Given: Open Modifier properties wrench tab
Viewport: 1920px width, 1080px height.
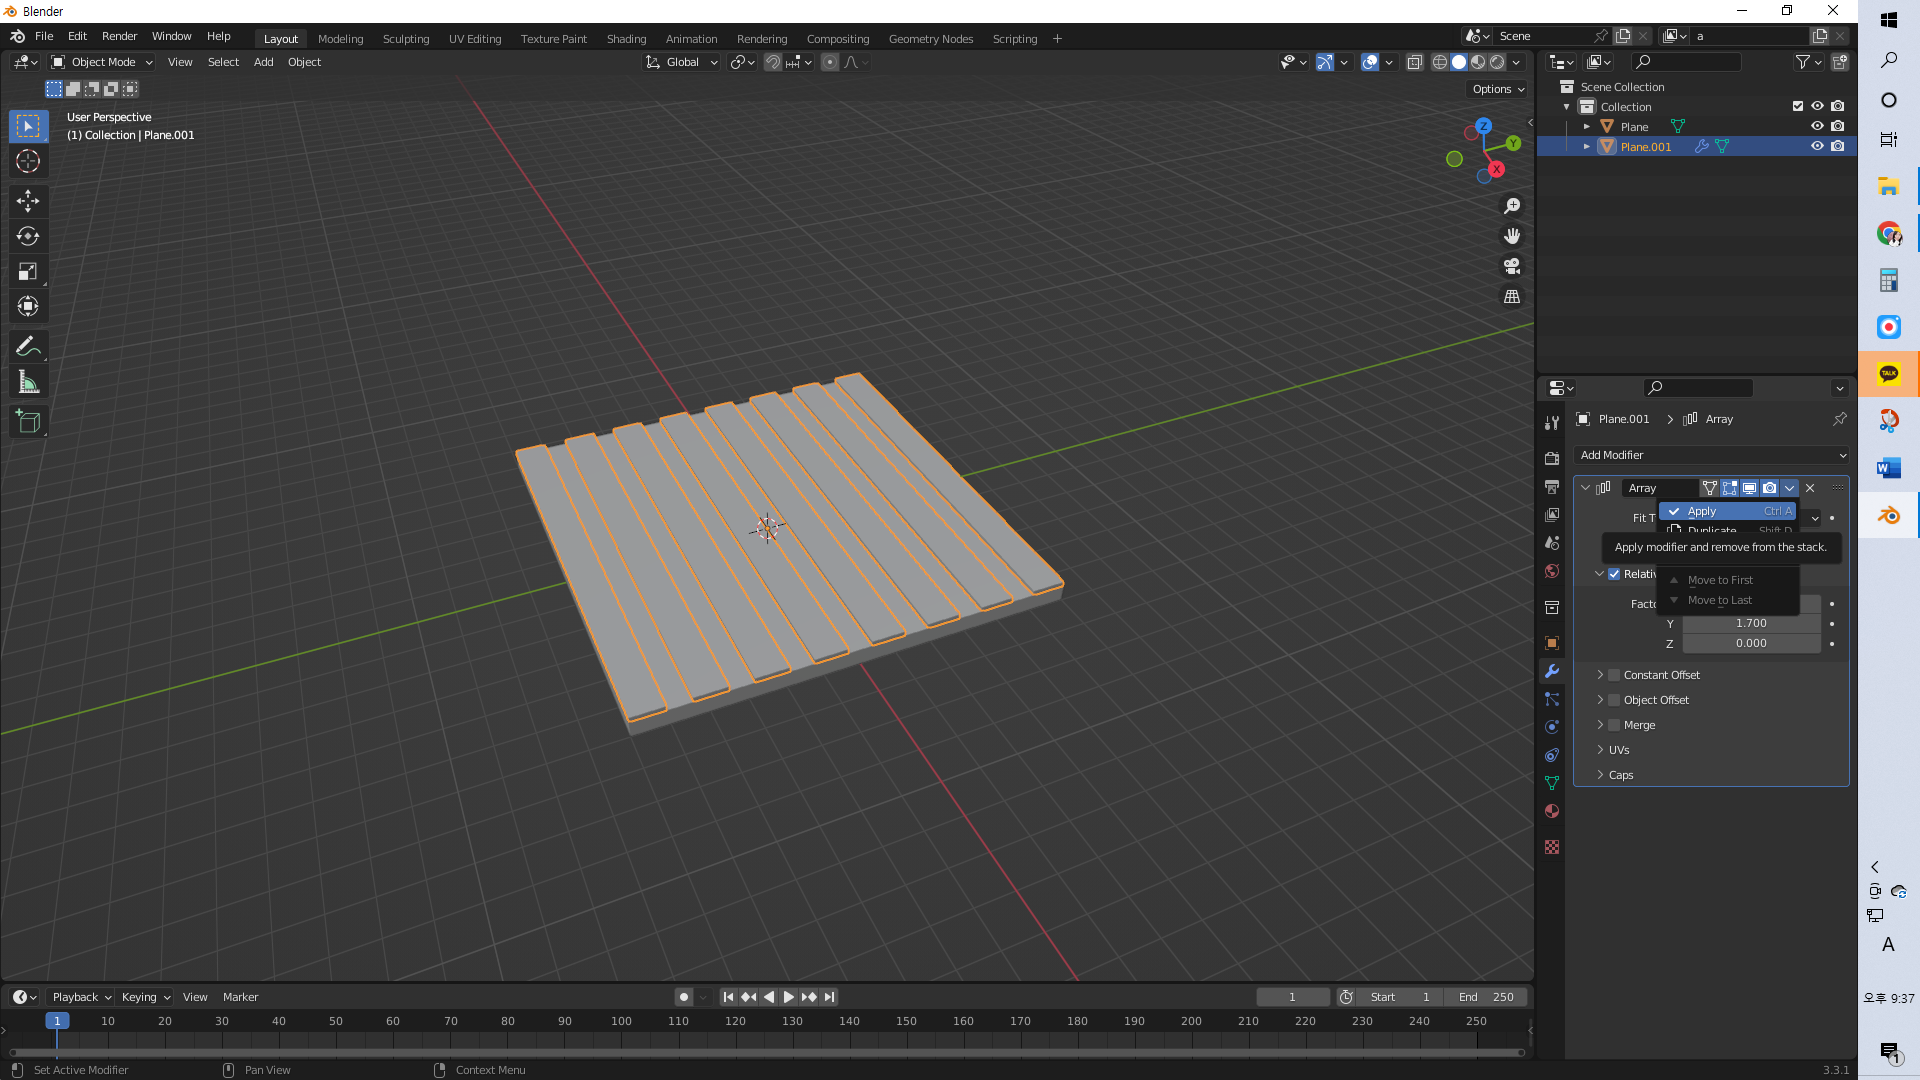Looking at the screenshot, I should (1552, 671).
